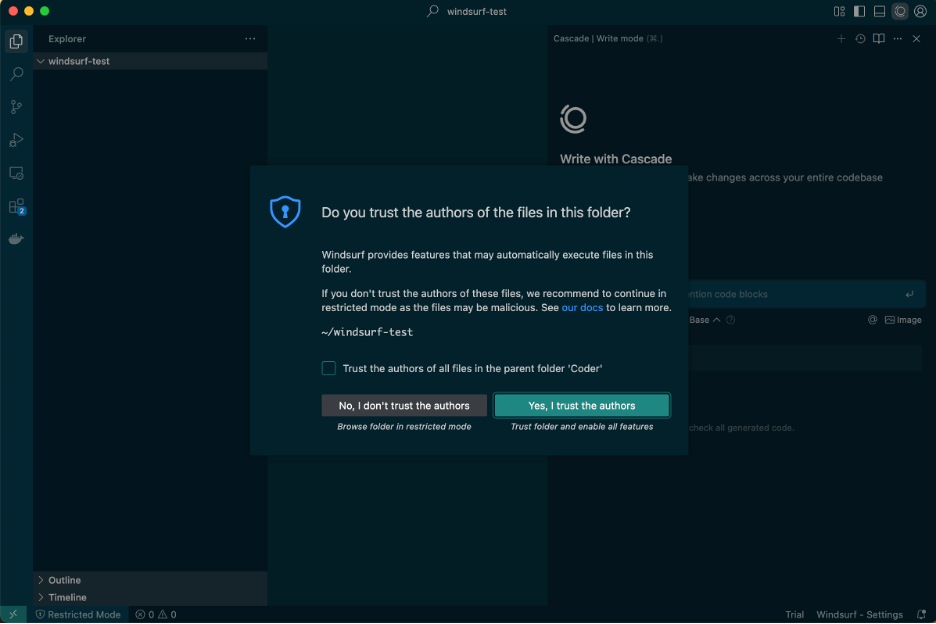Click windsurf-test title bar search box
The image size is (936, 624).
point(467,11)
